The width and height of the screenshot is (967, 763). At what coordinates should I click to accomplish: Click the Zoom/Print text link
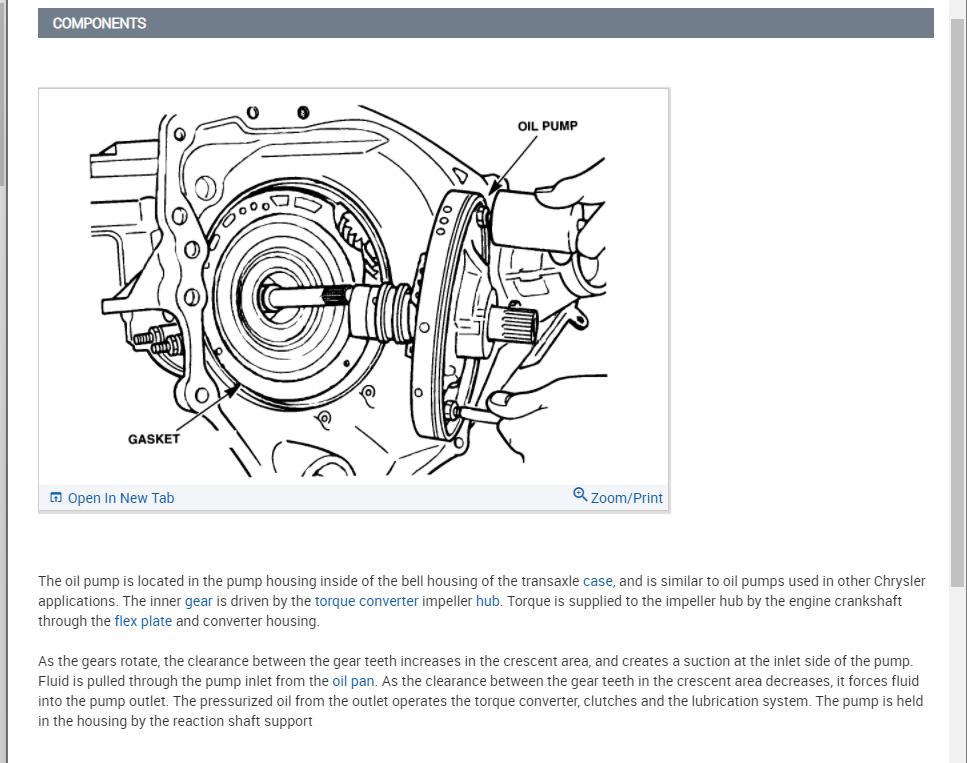[x=626, y=498]
